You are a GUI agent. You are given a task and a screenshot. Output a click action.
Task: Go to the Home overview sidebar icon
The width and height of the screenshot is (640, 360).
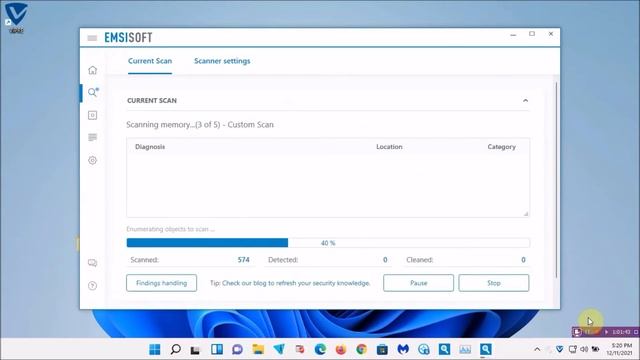coord(93,70)
